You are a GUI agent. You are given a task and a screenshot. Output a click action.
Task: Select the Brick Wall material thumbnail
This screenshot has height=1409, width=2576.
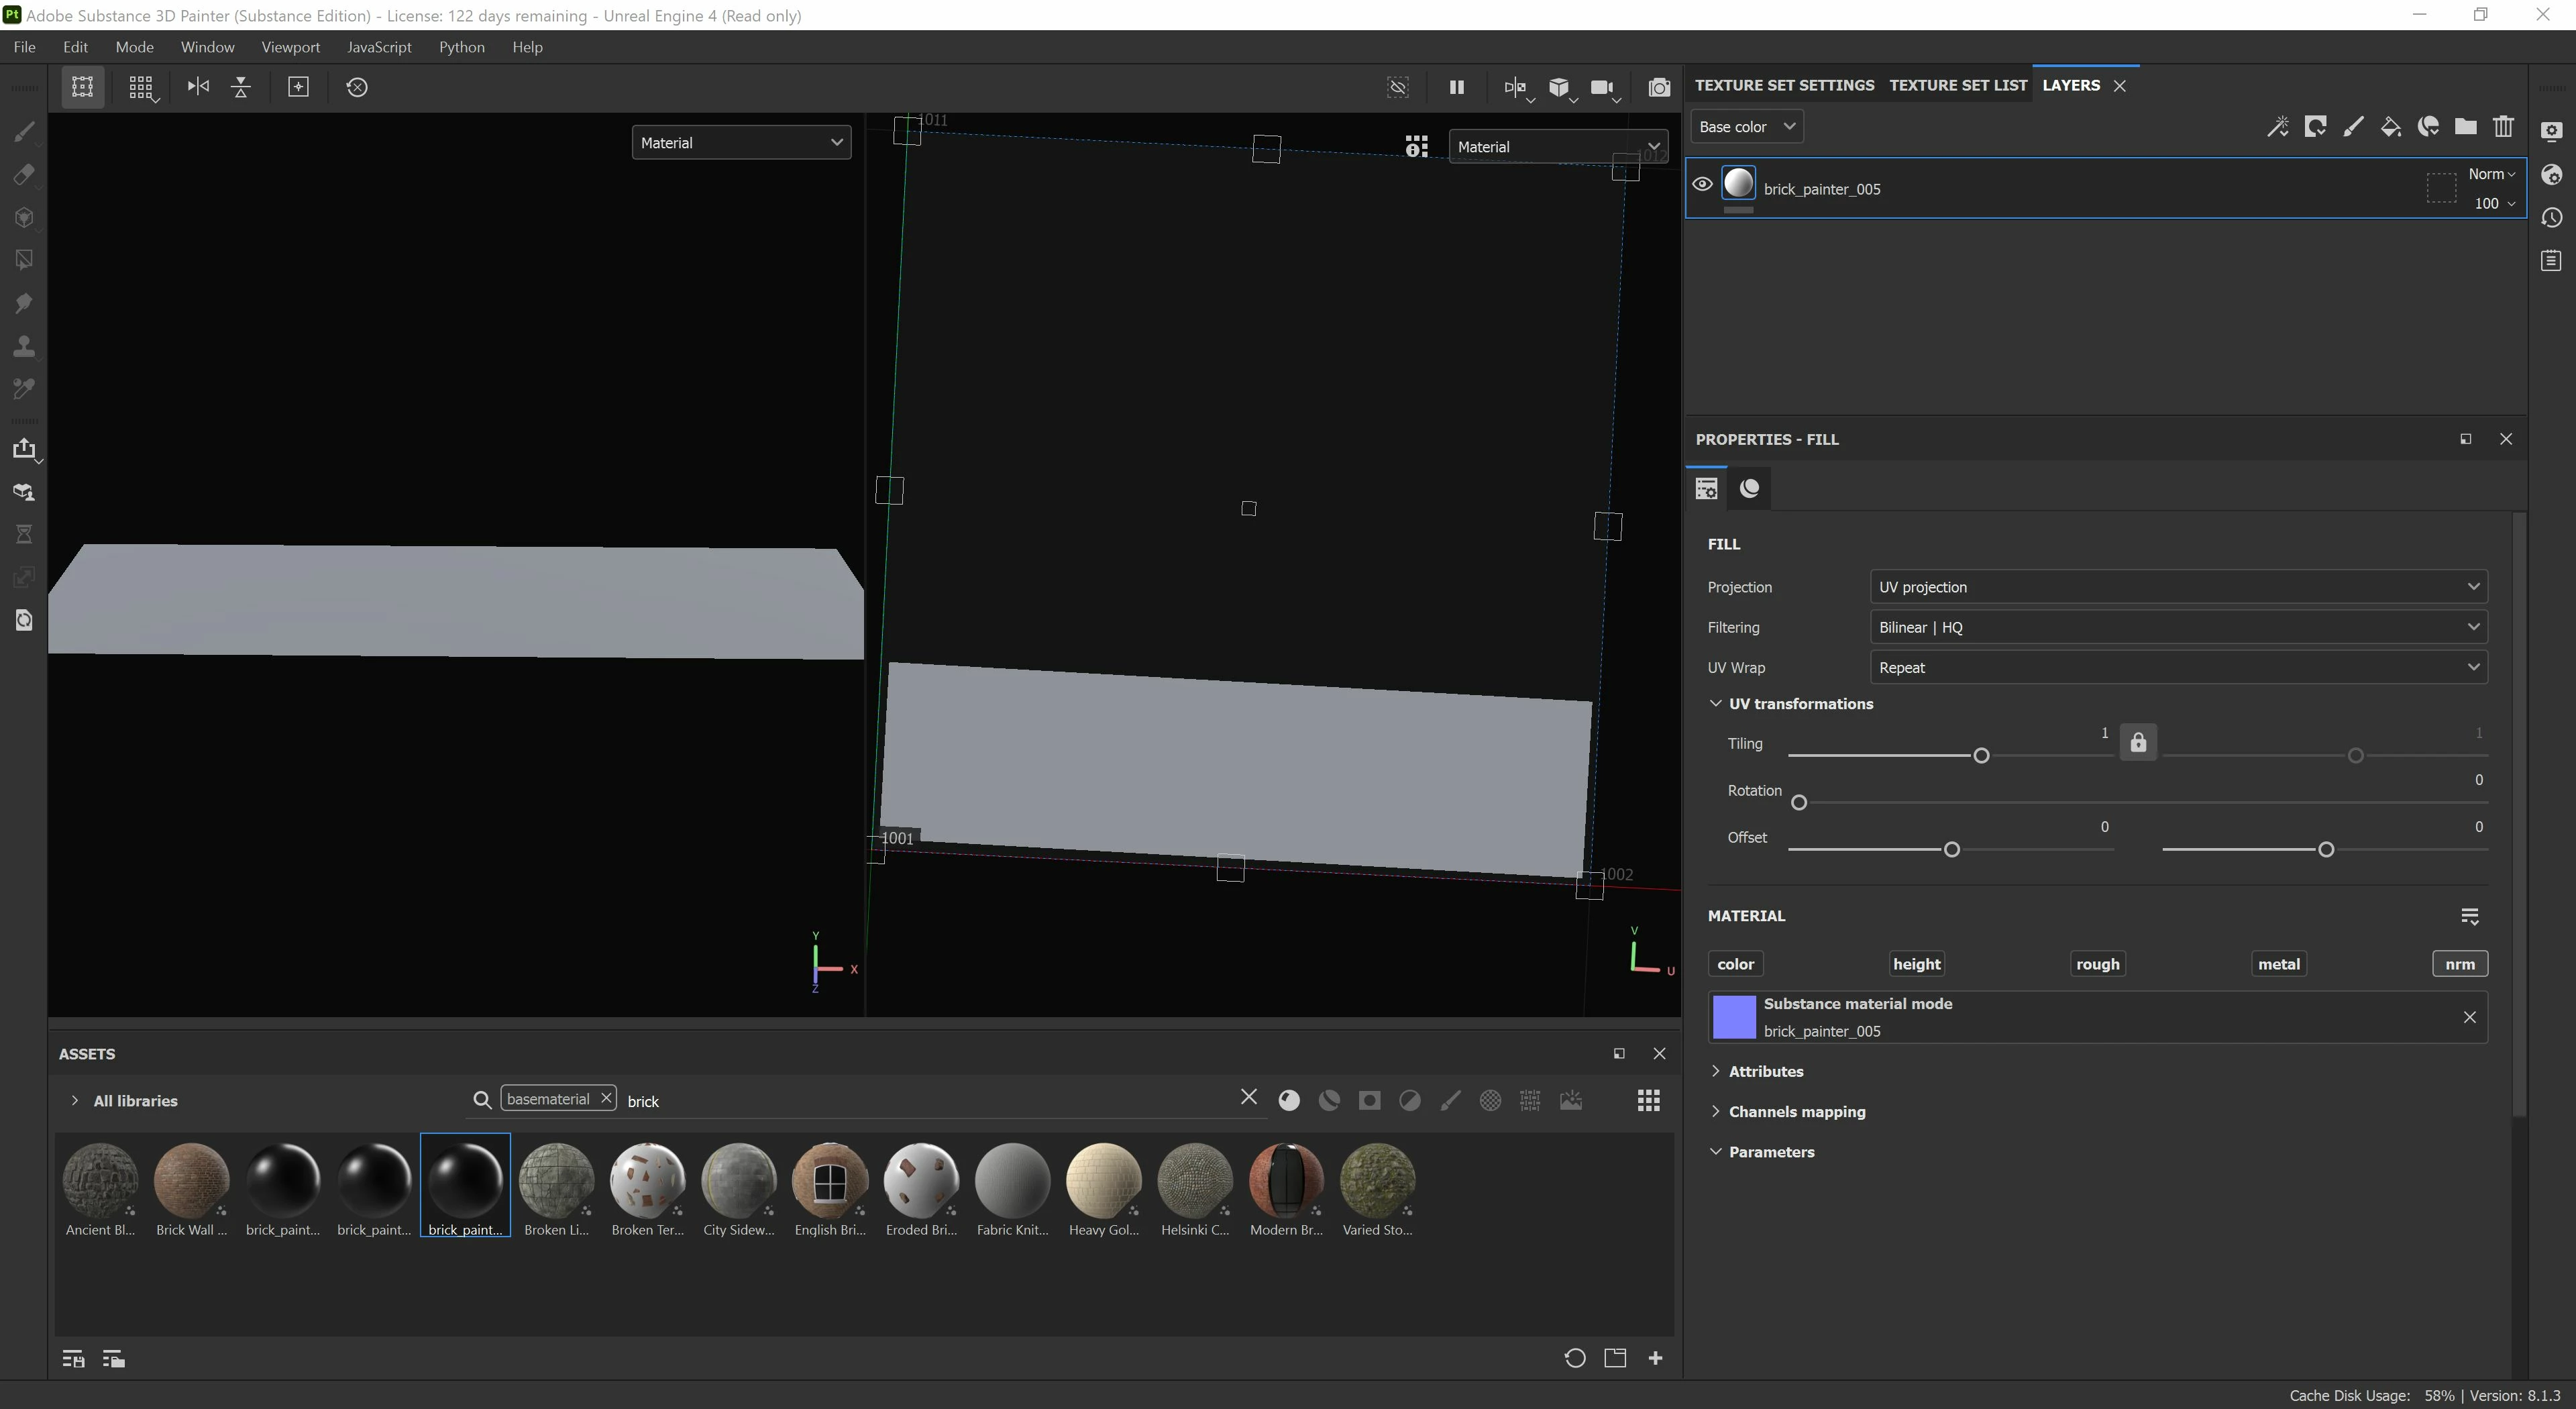pyautogui.click(x=191, y=1181)
